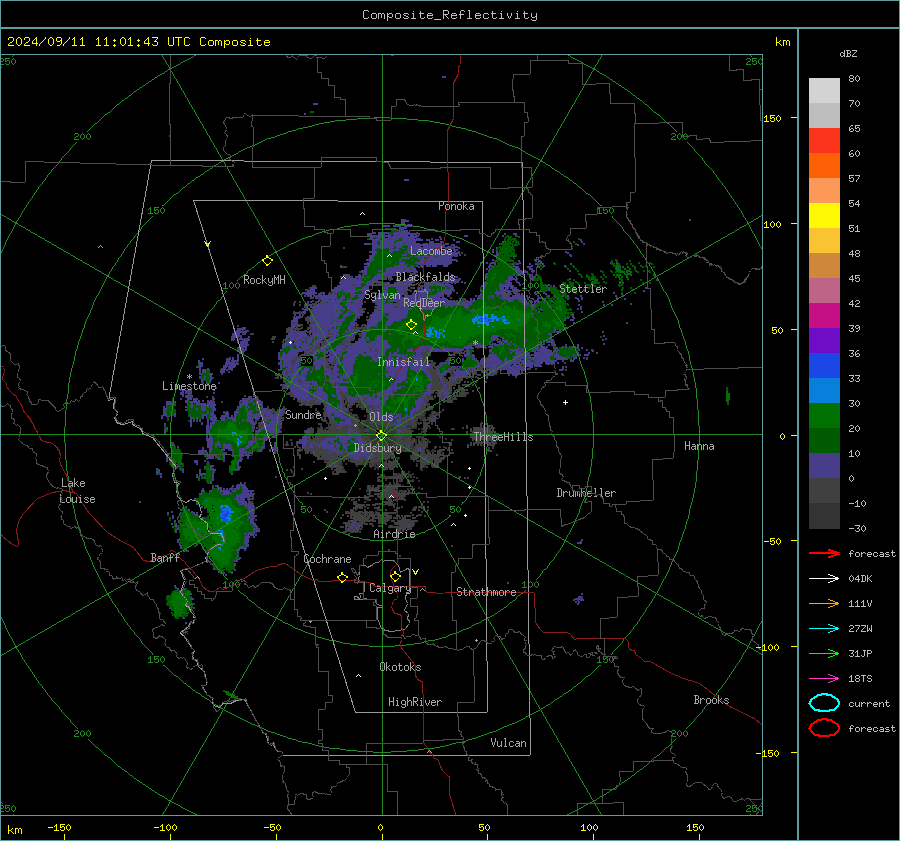Click the magenta 18TS arrow icon
900x841 pixels.
[x=824, y=678]
